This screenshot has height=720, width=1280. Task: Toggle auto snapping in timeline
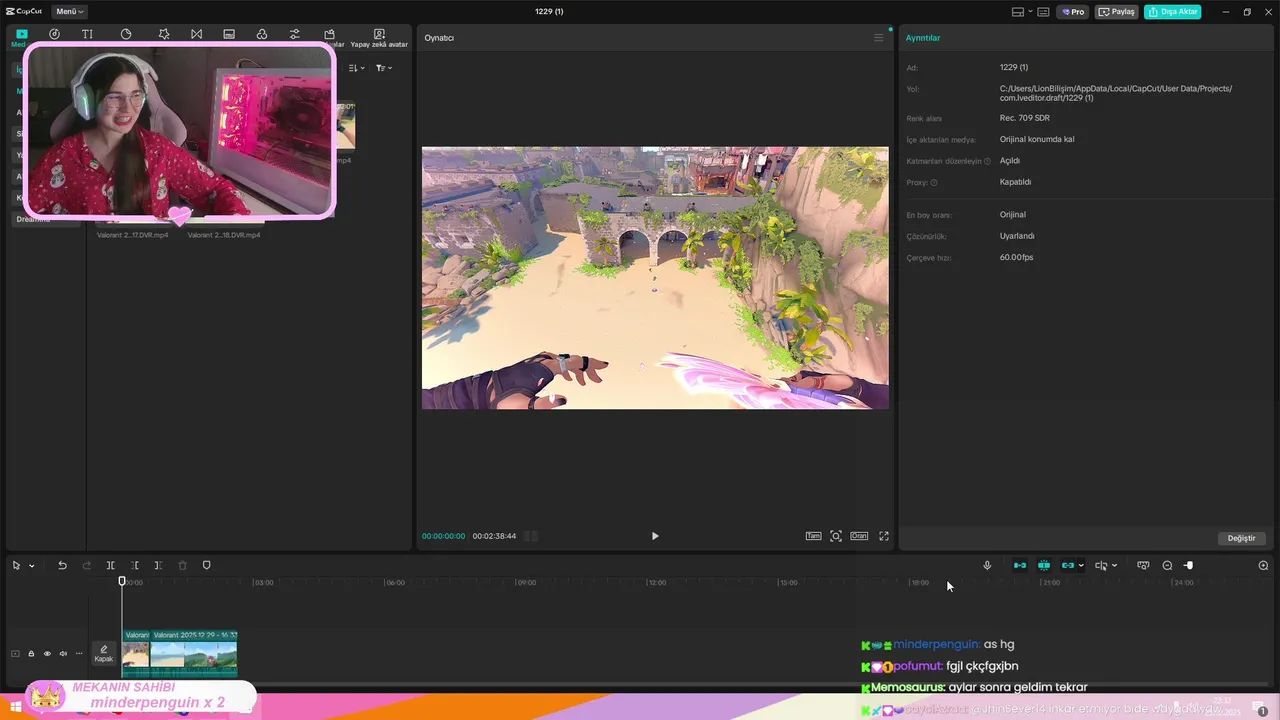(1044, 565)
